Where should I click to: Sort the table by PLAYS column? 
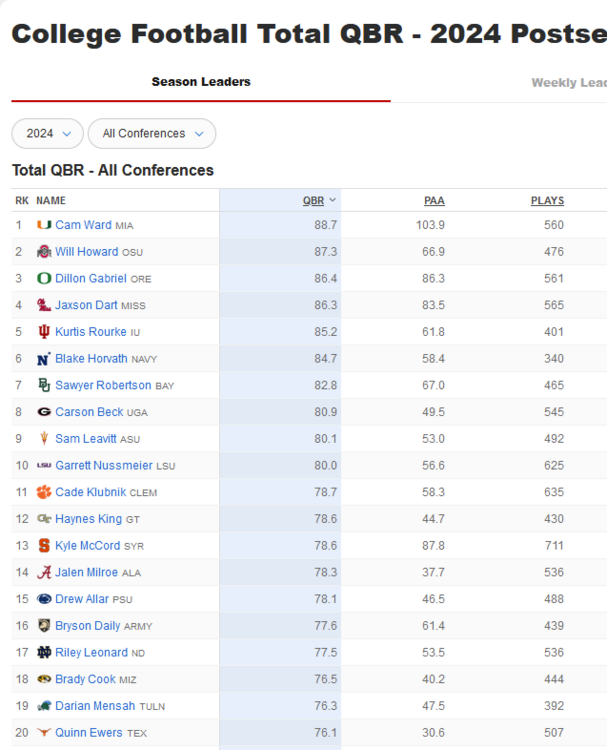(x=547, y=201)
